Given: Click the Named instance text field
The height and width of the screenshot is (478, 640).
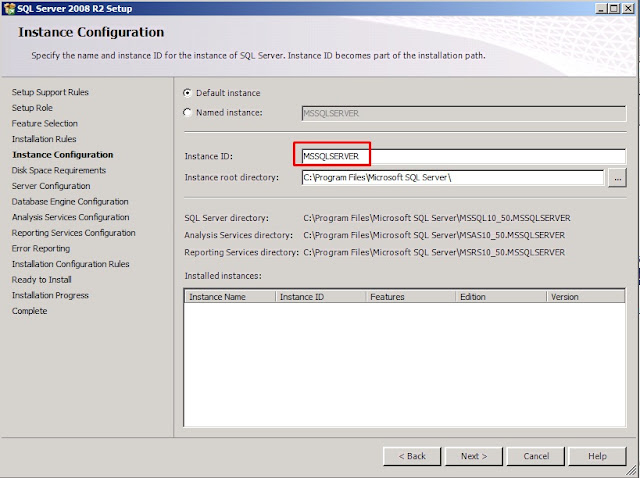Looking at the screenshot, I should 464,113.
